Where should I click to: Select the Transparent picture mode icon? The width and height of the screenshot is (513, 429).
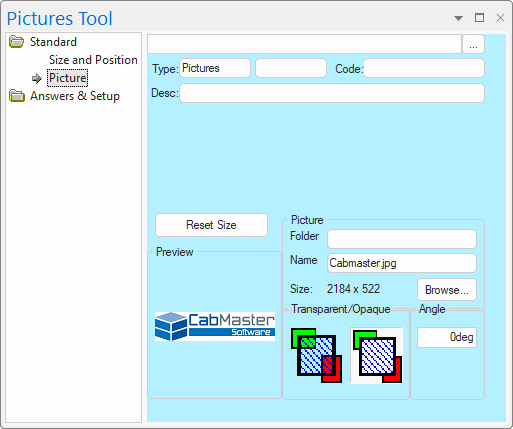coord(316,355)
